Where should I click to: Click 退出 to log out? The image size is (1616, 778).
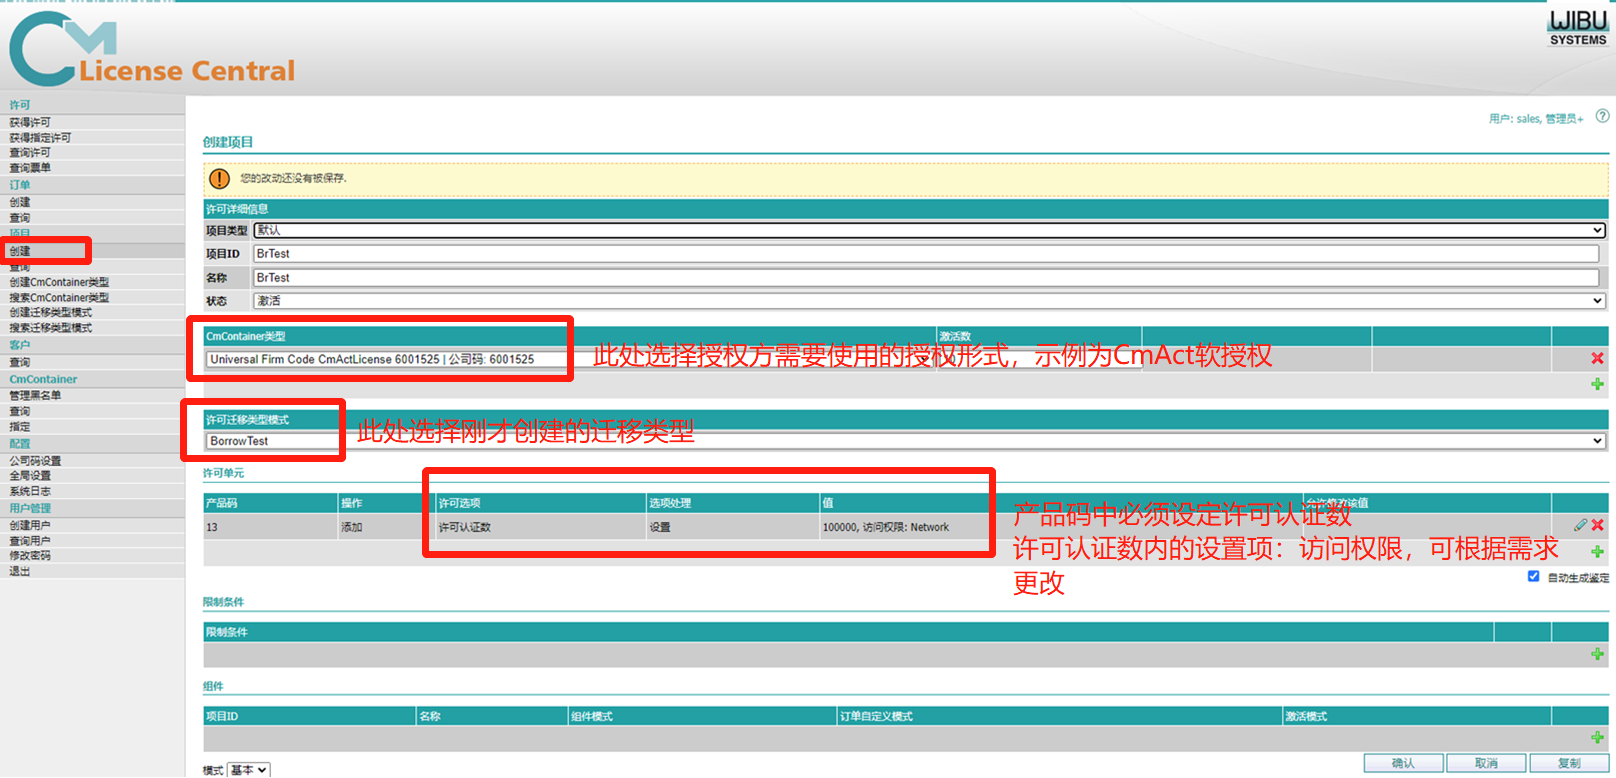(20, 571)
